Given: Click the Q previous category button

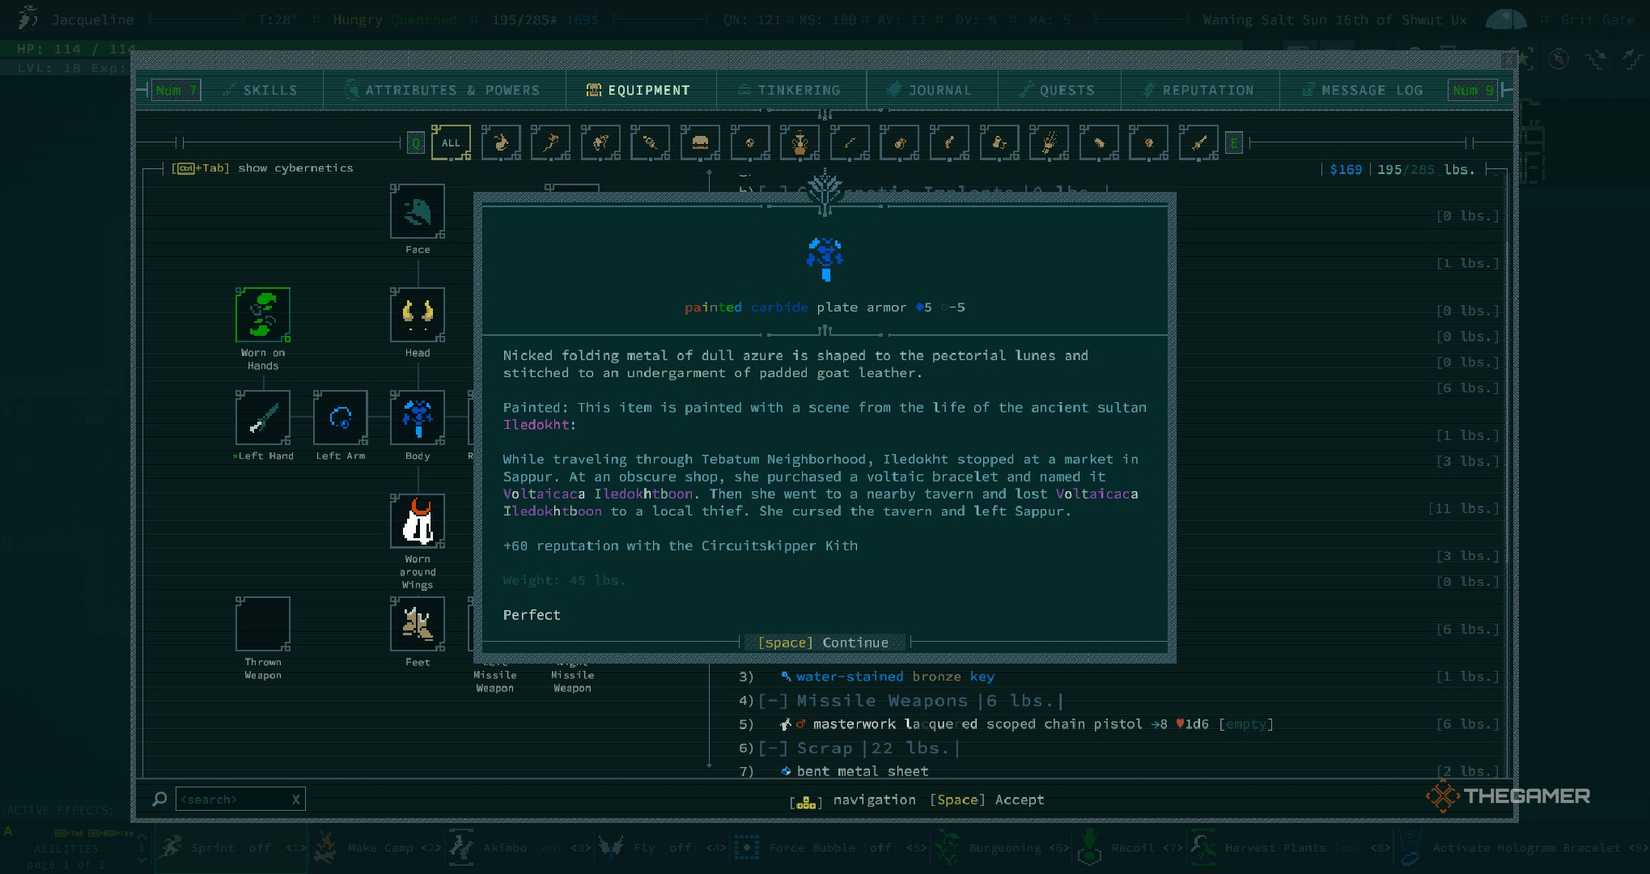Looking at the screenshot, I should (416, 144).
